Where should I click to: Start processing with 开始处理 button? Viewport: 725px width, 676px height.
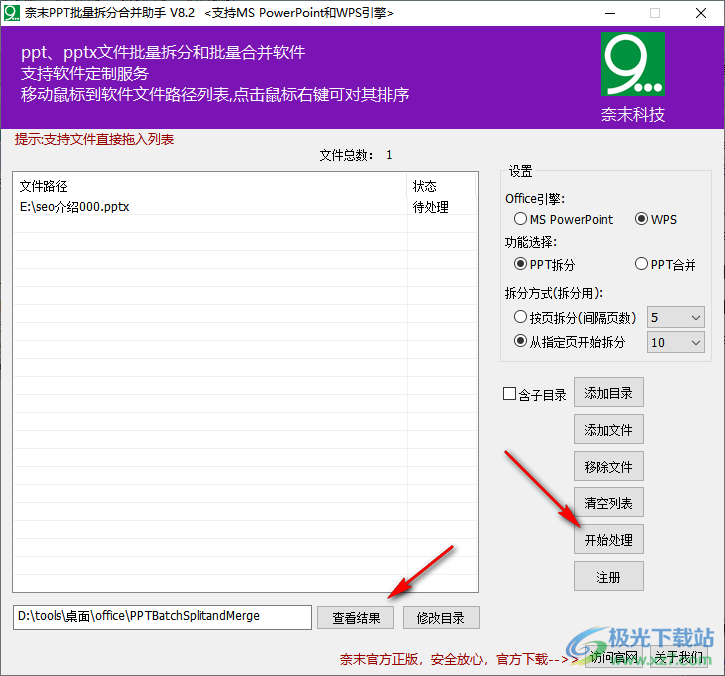(x=608, y=540)
